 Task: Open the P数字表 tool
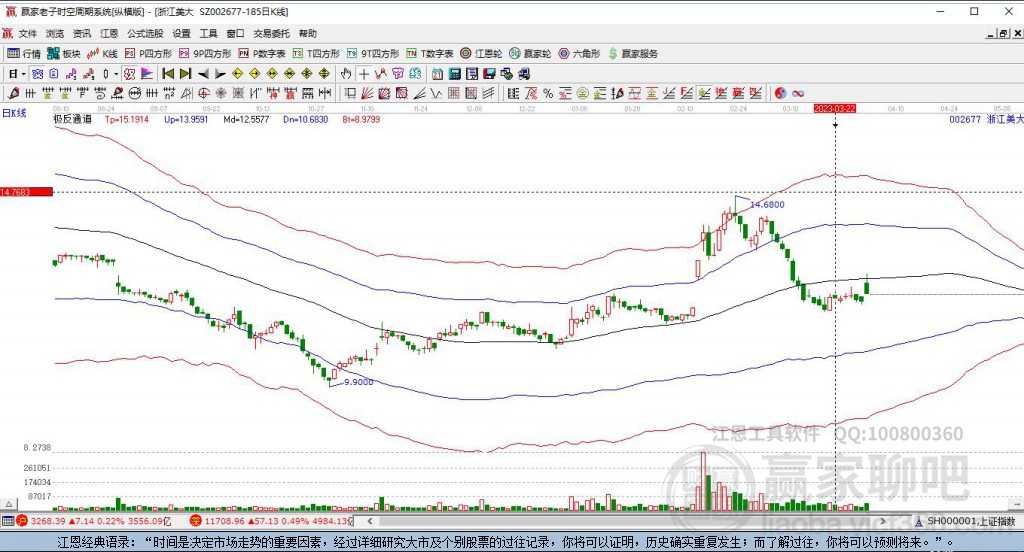262,54
